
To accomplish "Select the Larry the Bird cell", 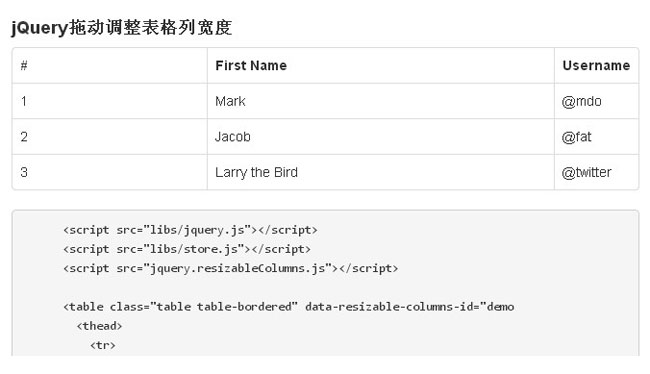I will pos(381,172).
